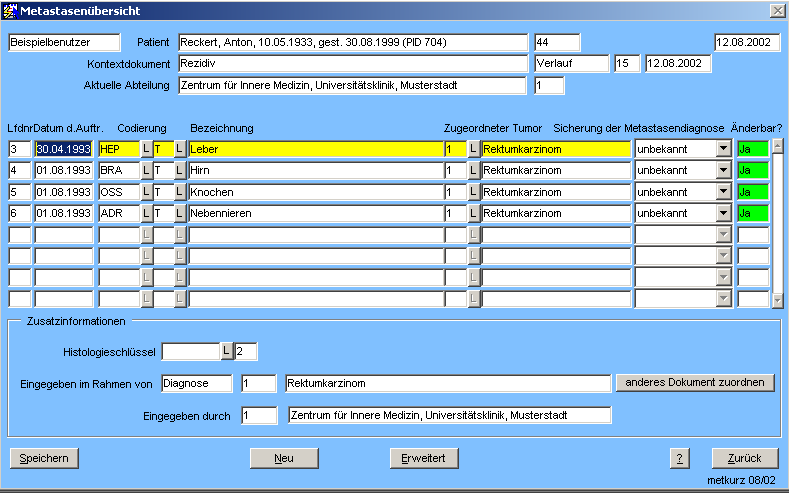The width and height of the screenshot is (789, 493).
Task: Click the Erweitert button
Action: [423, 458]
